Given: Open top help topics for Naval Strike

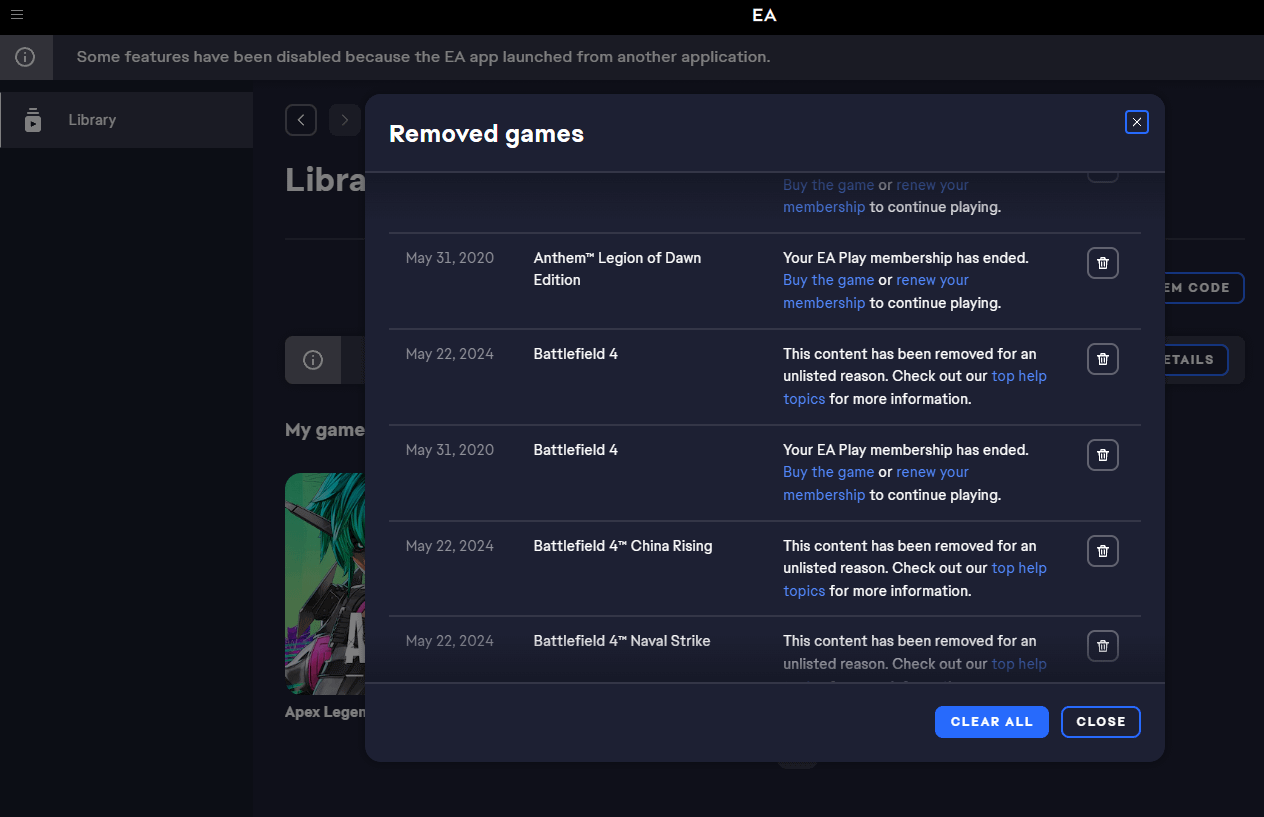Looking at the screenshot, I should coord(1019,664).
